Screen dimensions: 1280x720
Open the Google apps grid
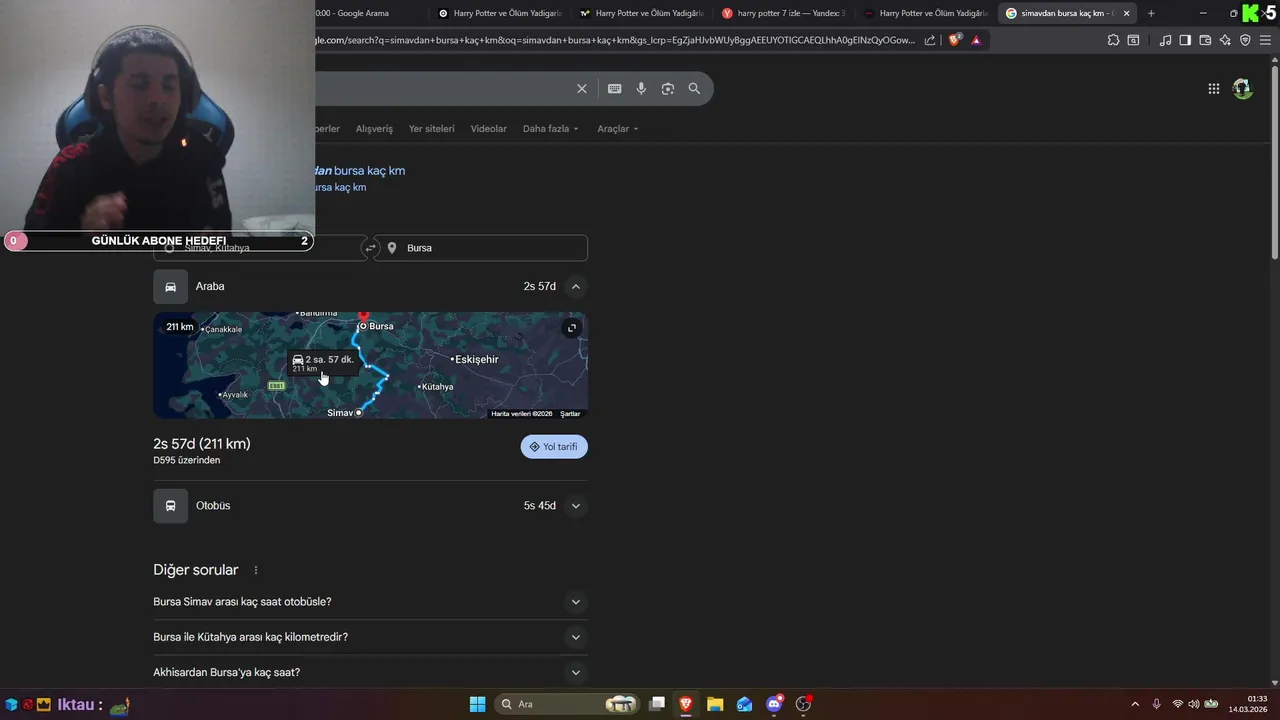(1214, 89)
